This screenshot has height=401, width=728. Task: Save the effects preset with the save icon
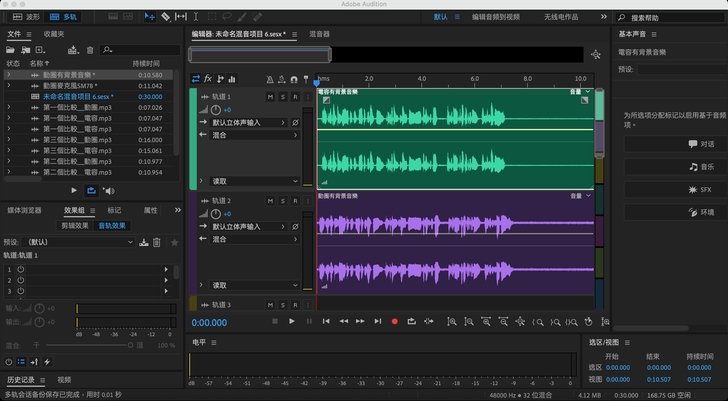[144, 242]
